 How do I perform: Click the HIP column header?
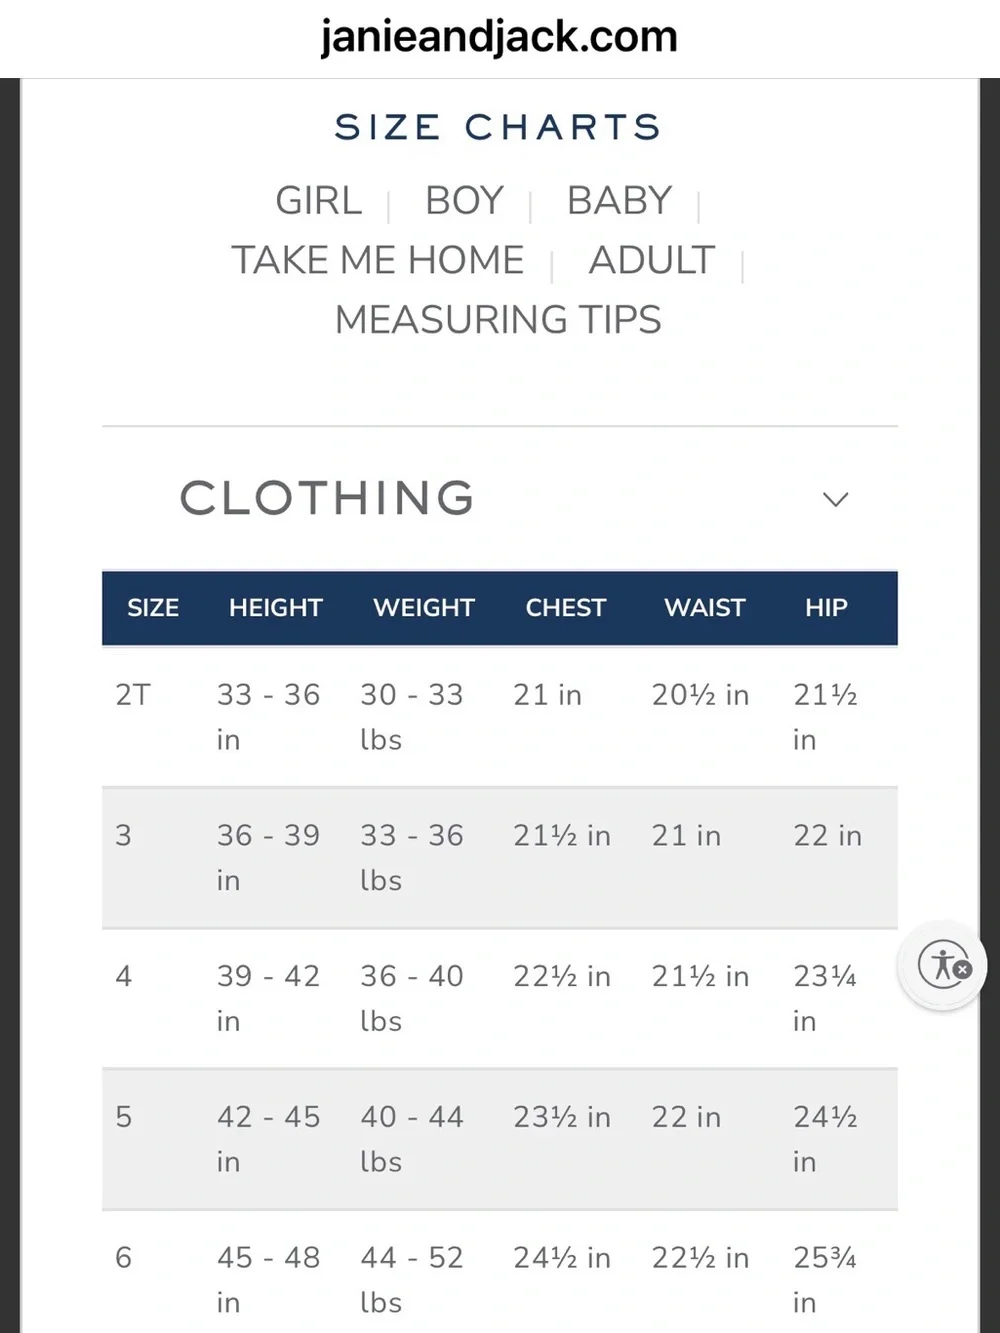(826, 608)
